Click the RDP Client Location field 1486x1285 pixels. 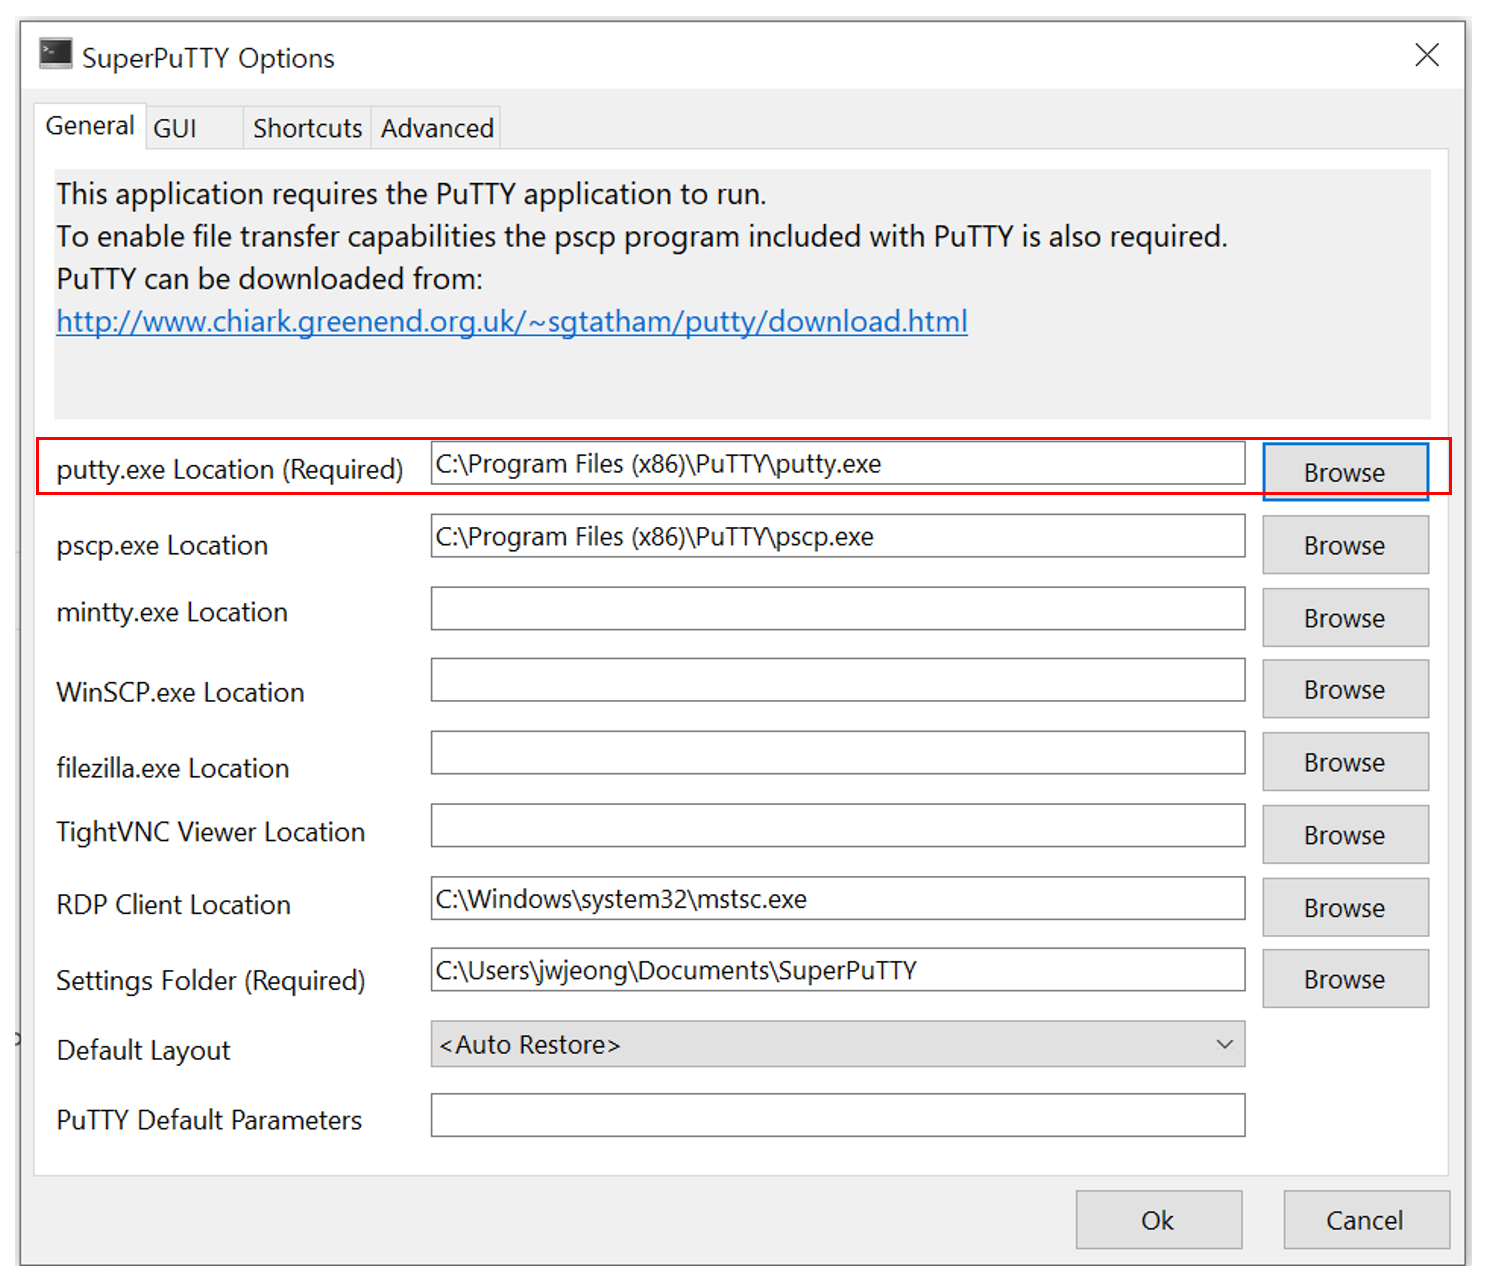838,899
